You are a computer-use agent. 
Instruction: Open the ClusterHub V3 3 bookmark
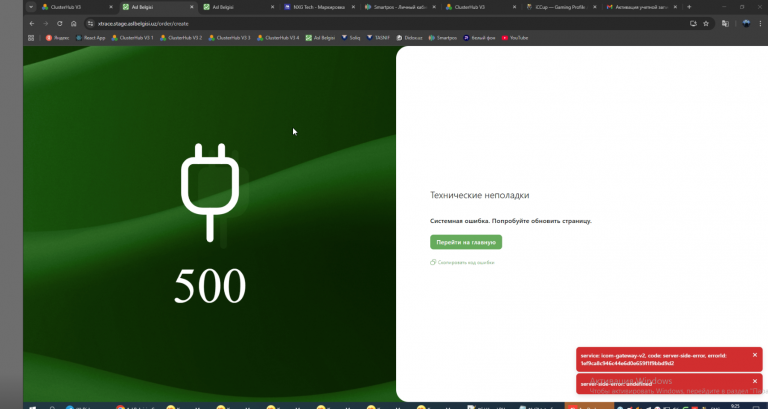[229, 38]
